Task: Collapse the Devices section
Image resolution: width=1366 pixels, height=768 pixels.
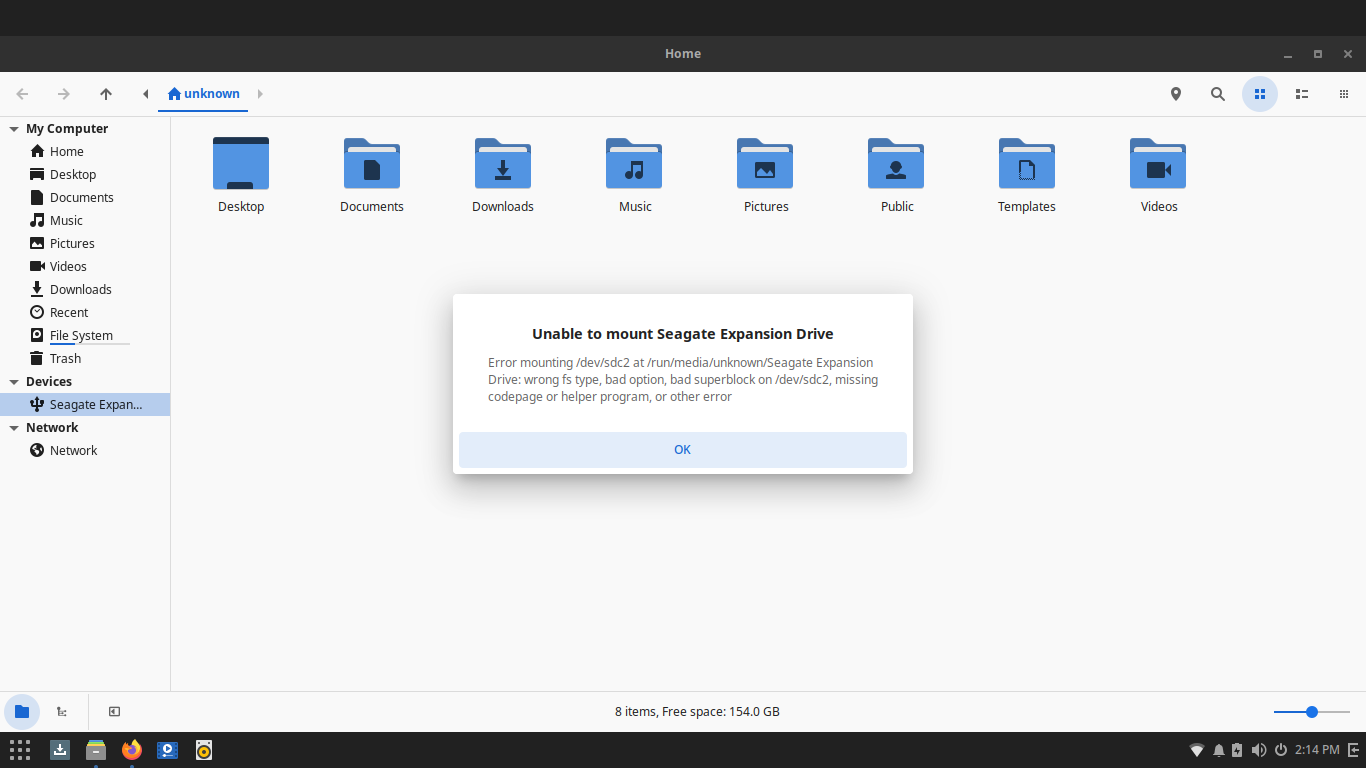Action: click(x=14, y=382)
